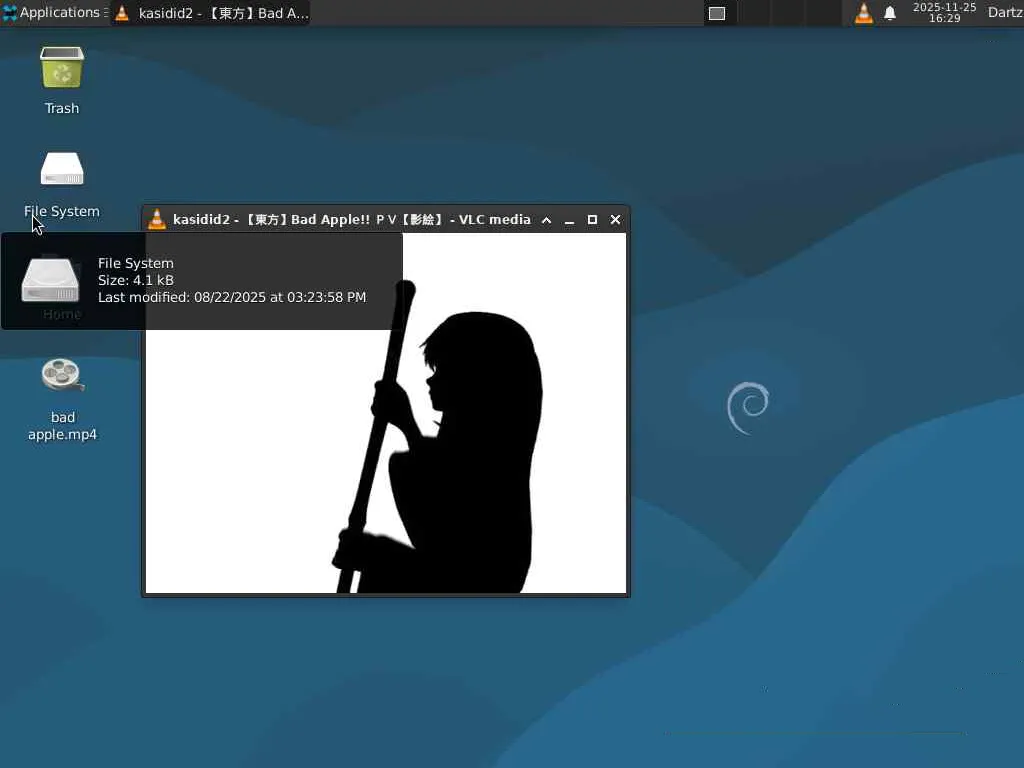
Task: Click the VLC cone icon in window titlebar
Action: click(x=157, y=219)
